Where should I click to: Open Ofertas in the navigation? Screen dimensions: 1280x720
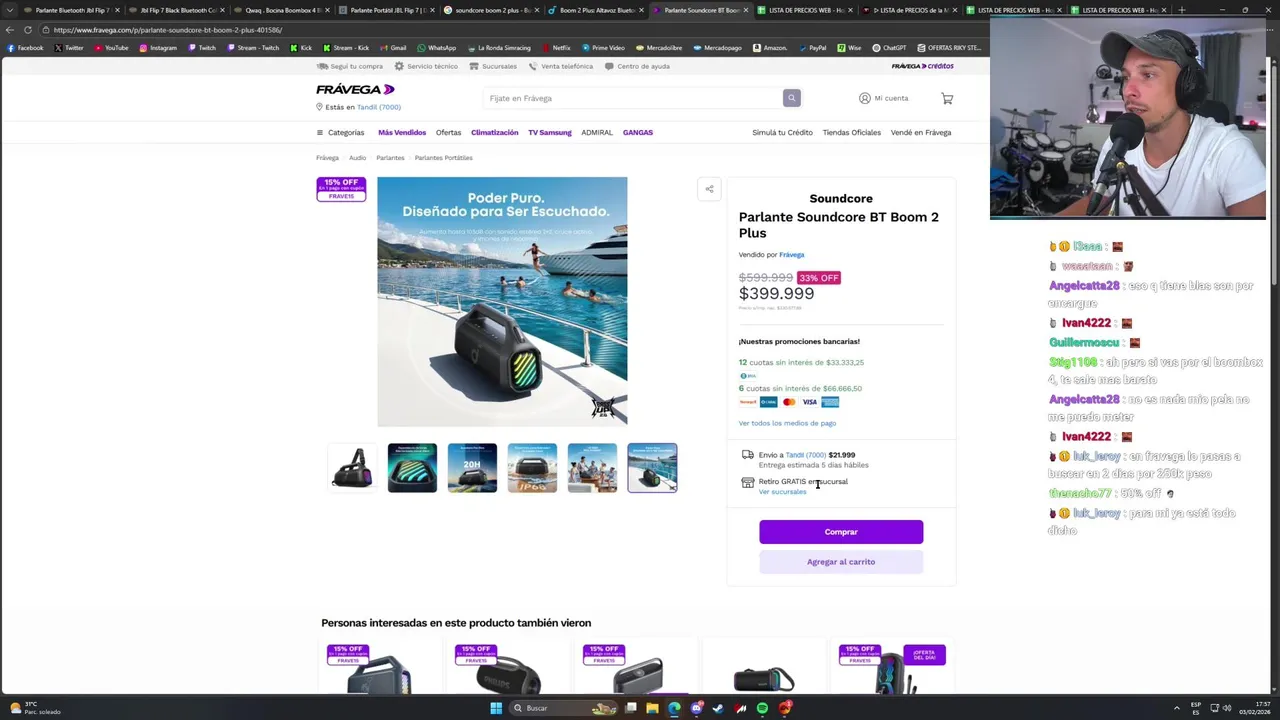point(448,132)
